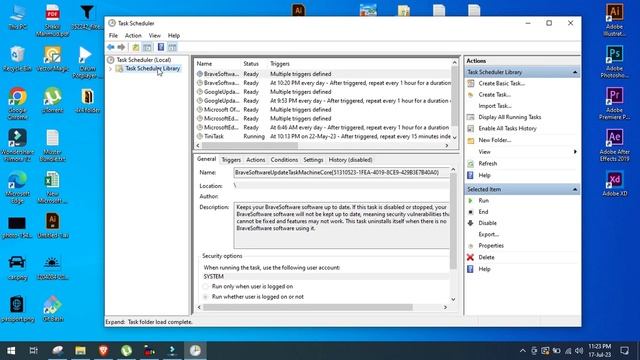Open Recycle Bin desktop icon
Screen dimensions: 640x360
pos(17,59)
